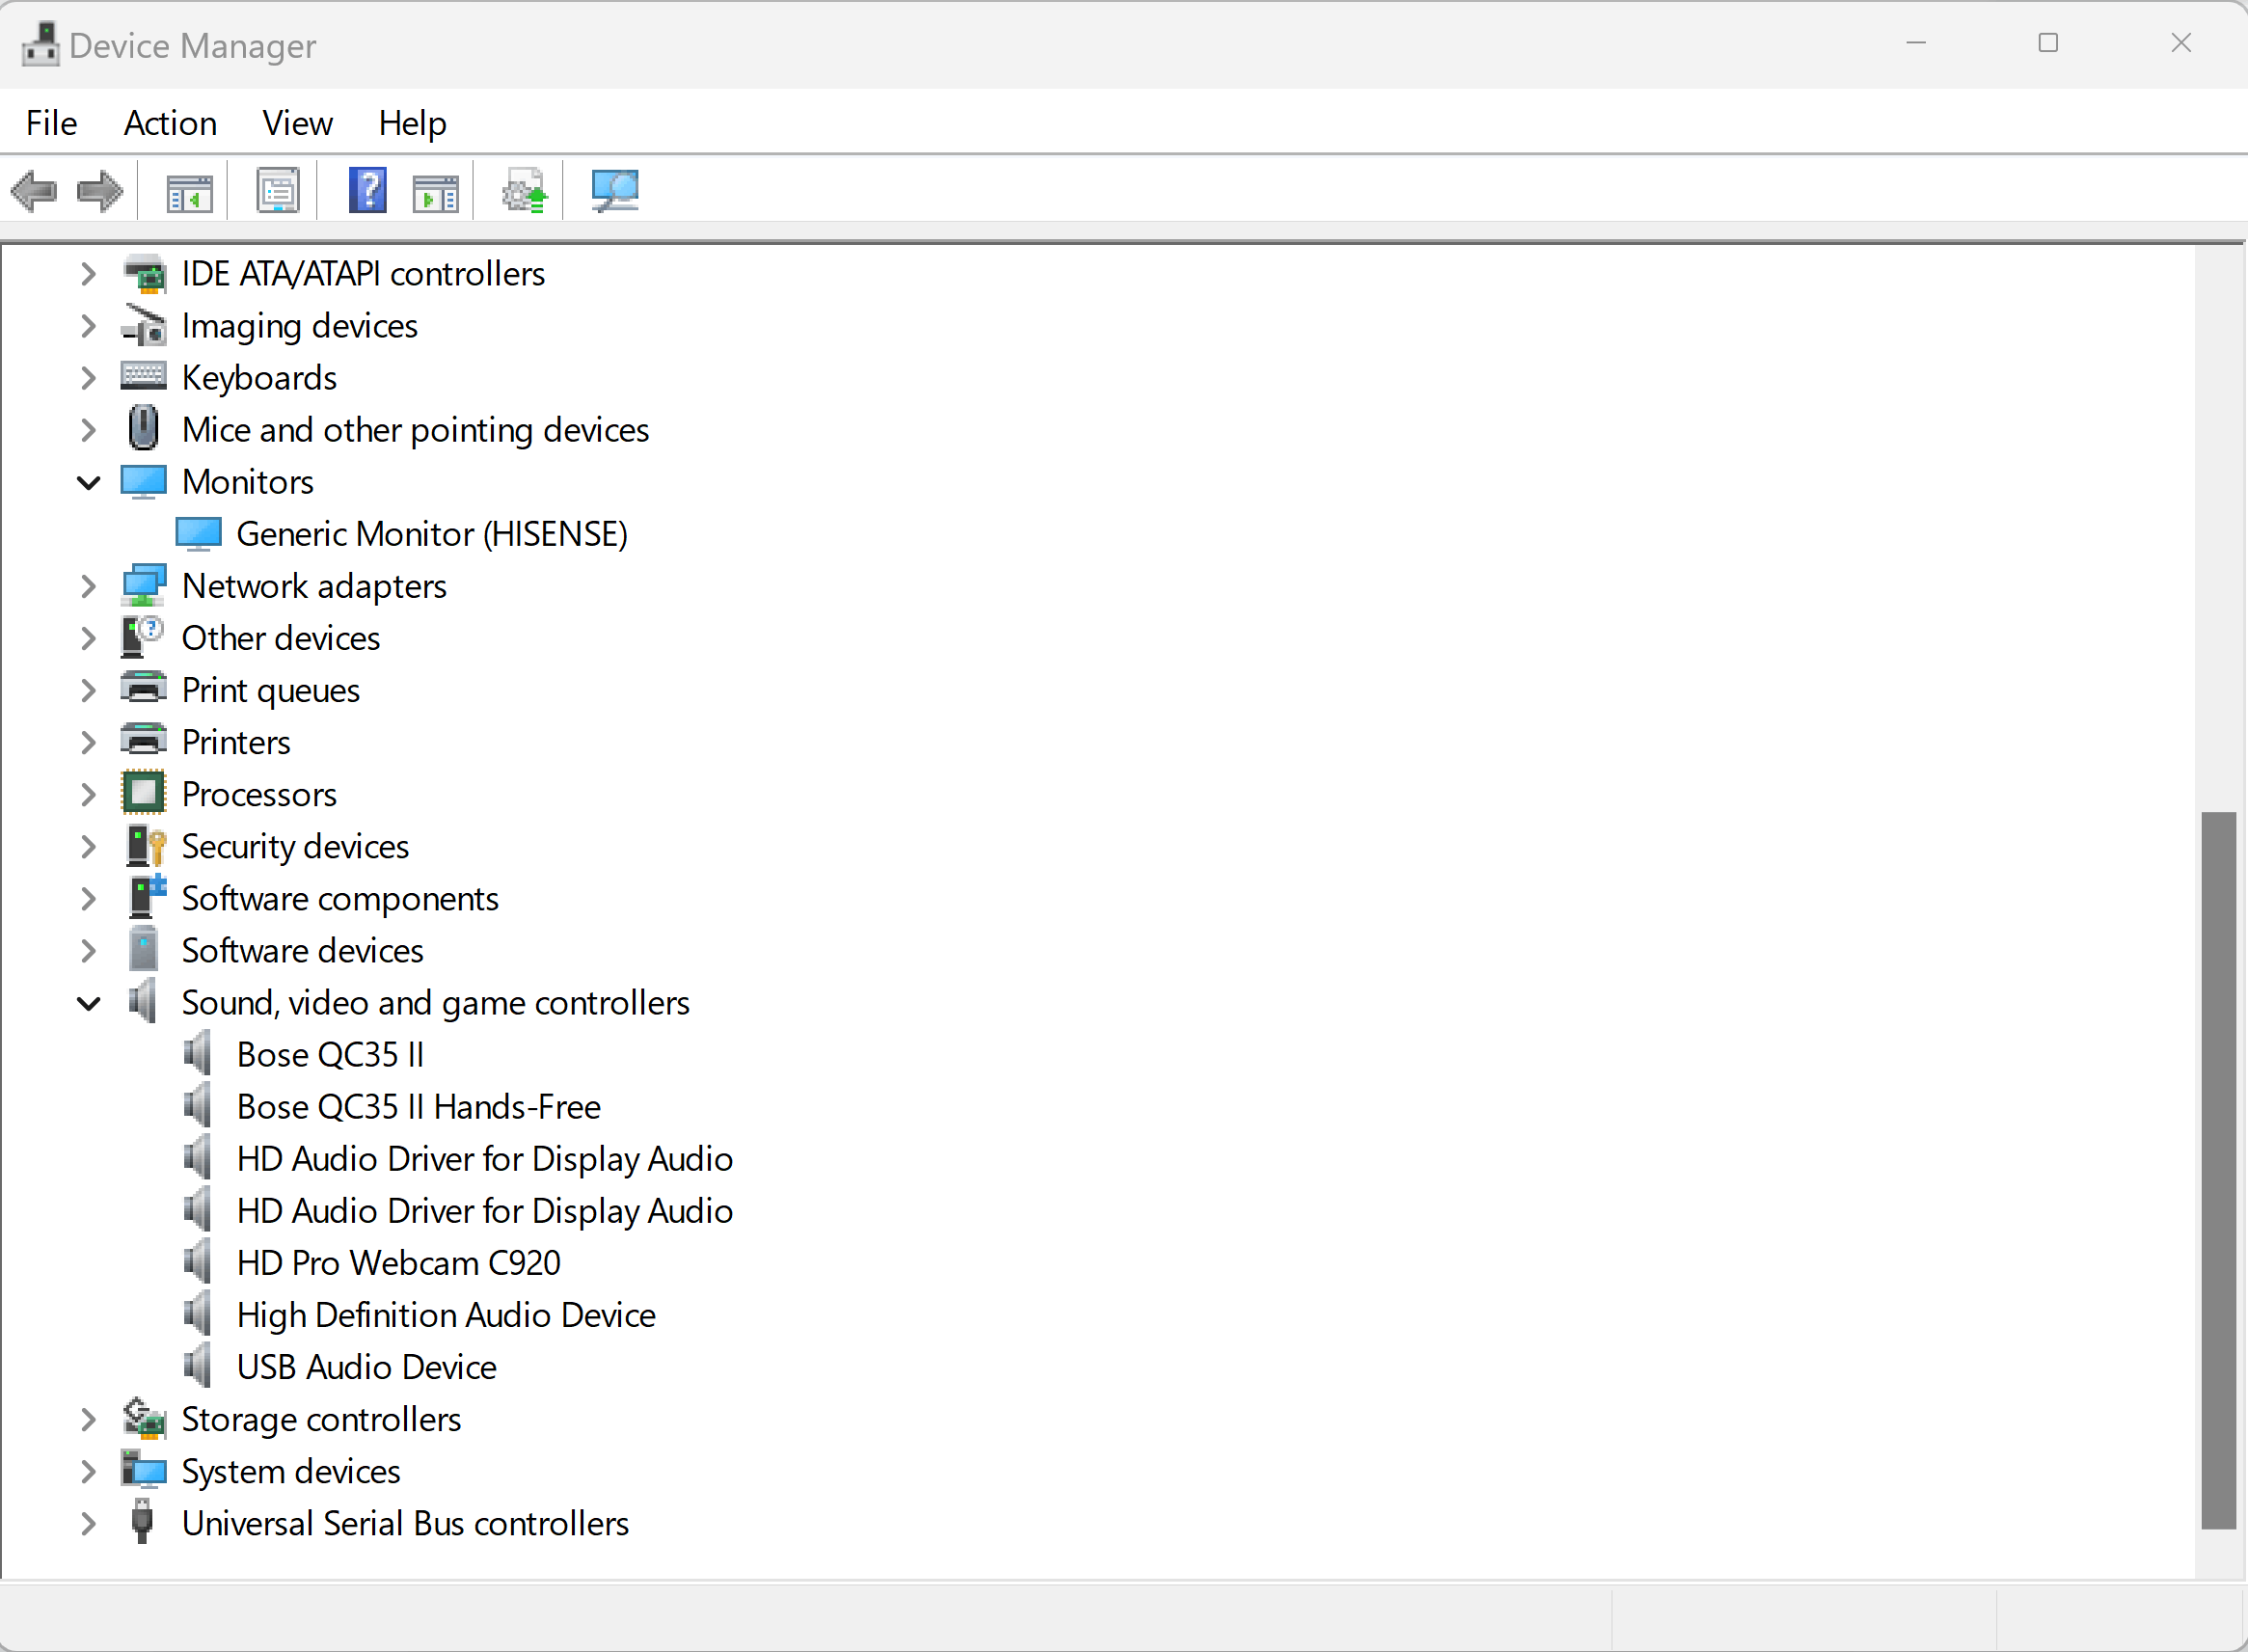Viewport: 2248px width, 1652px height.
Task: Click the Device Manager title bar app icon
Action: click(40, 44)
